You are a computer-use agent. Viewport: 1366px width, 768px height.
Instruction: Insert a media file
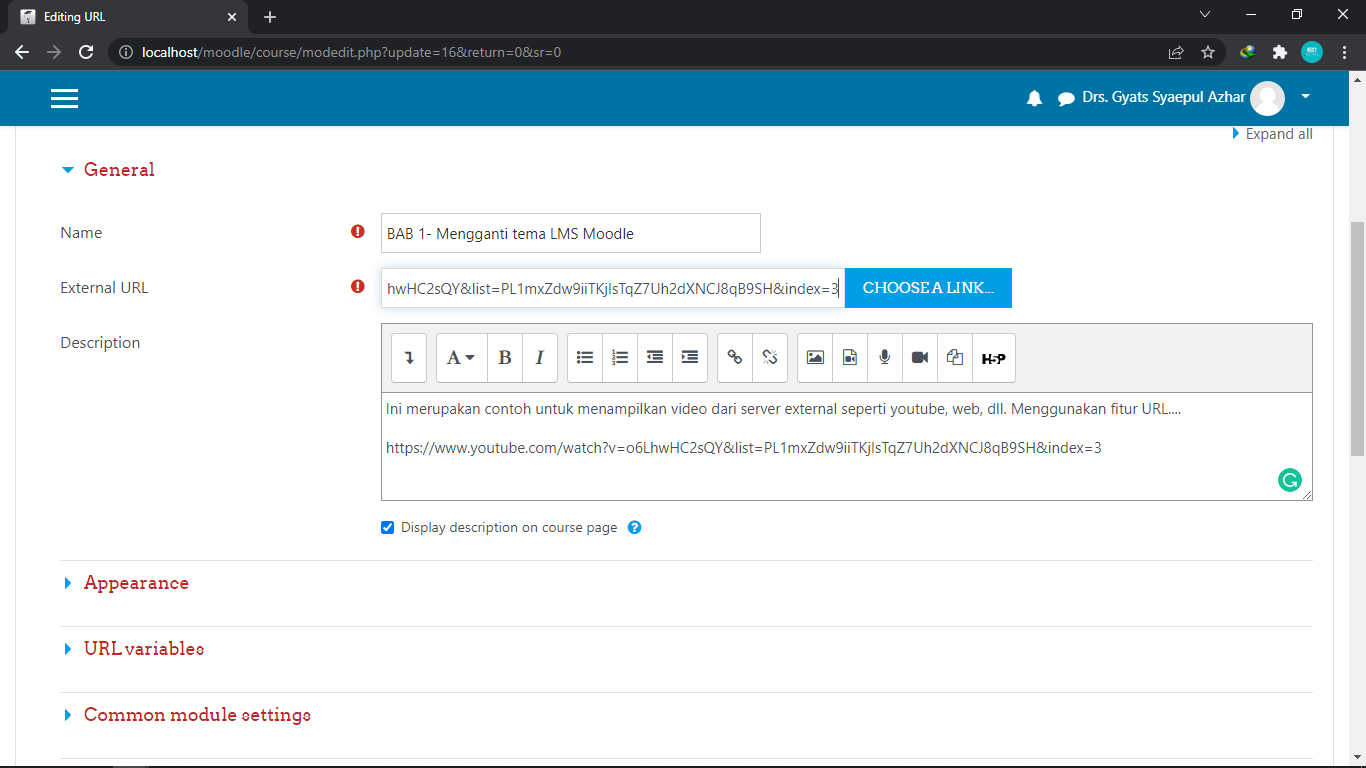(x=850, y=358)
